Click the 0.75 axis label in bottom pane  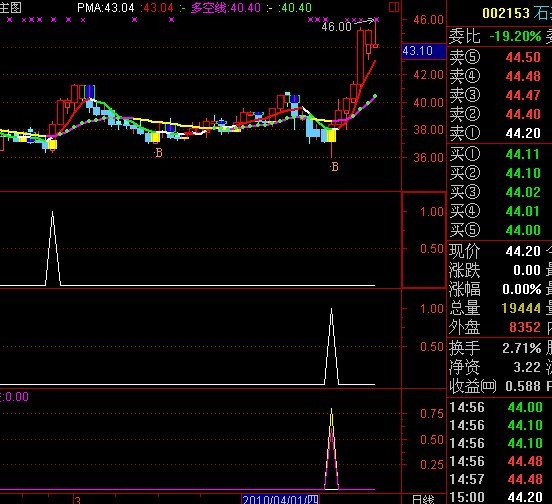click(x=432, y=414)
